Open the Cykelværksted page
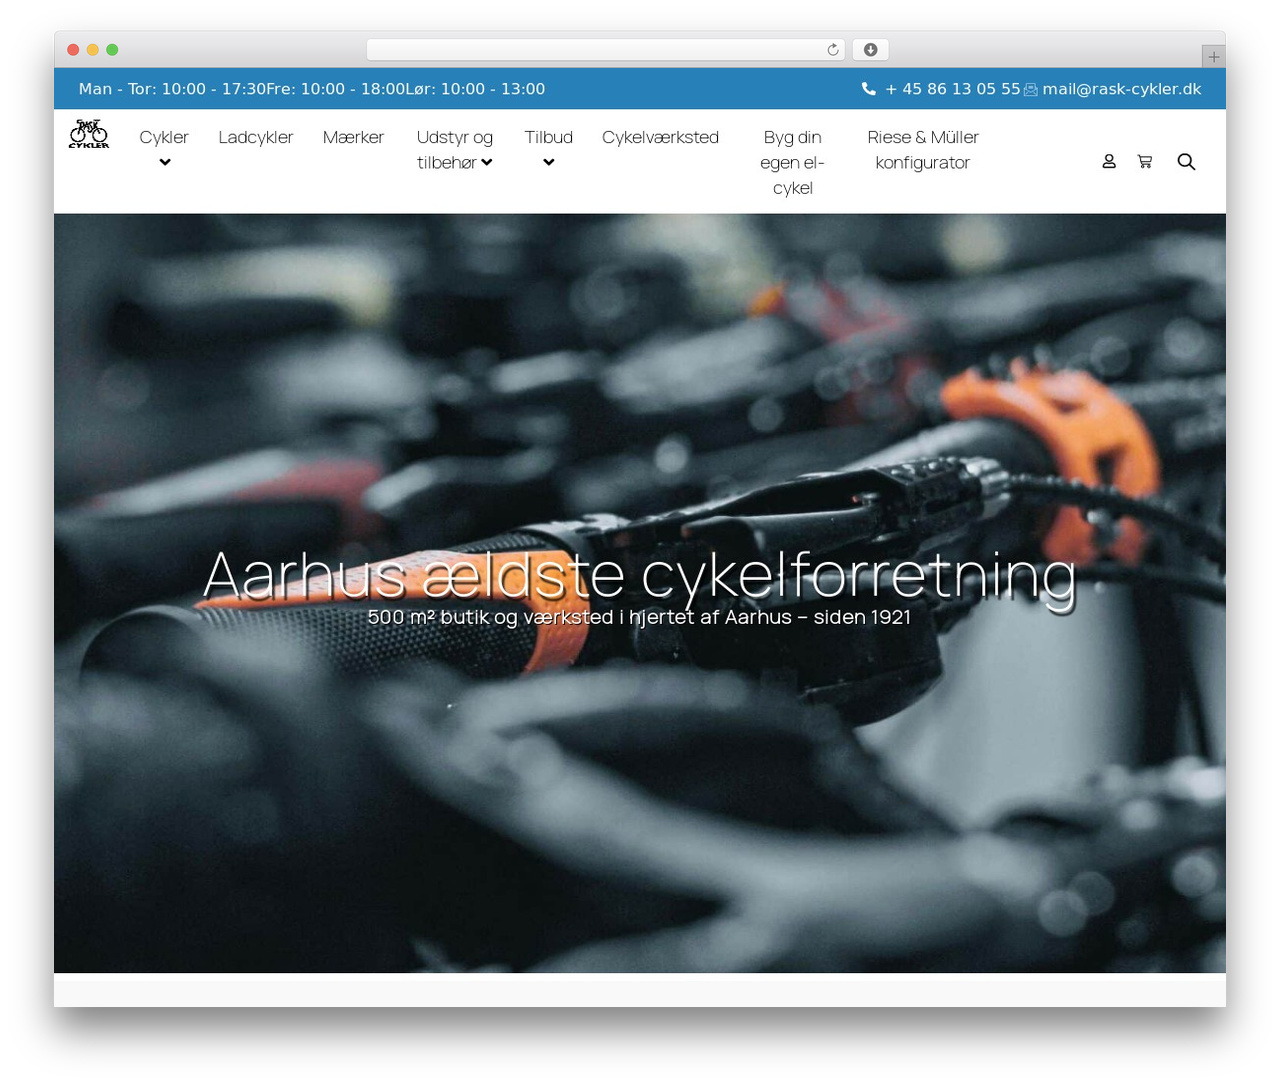 coord(660,137)
